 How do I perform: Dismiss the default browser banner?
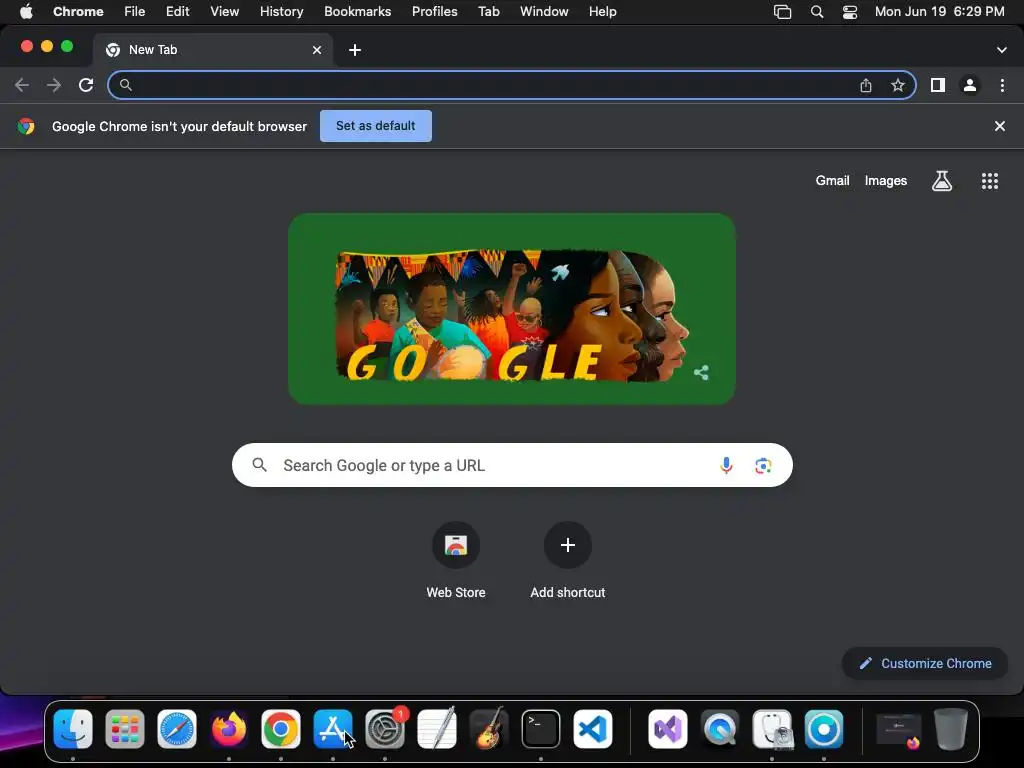coord(1000,126)
